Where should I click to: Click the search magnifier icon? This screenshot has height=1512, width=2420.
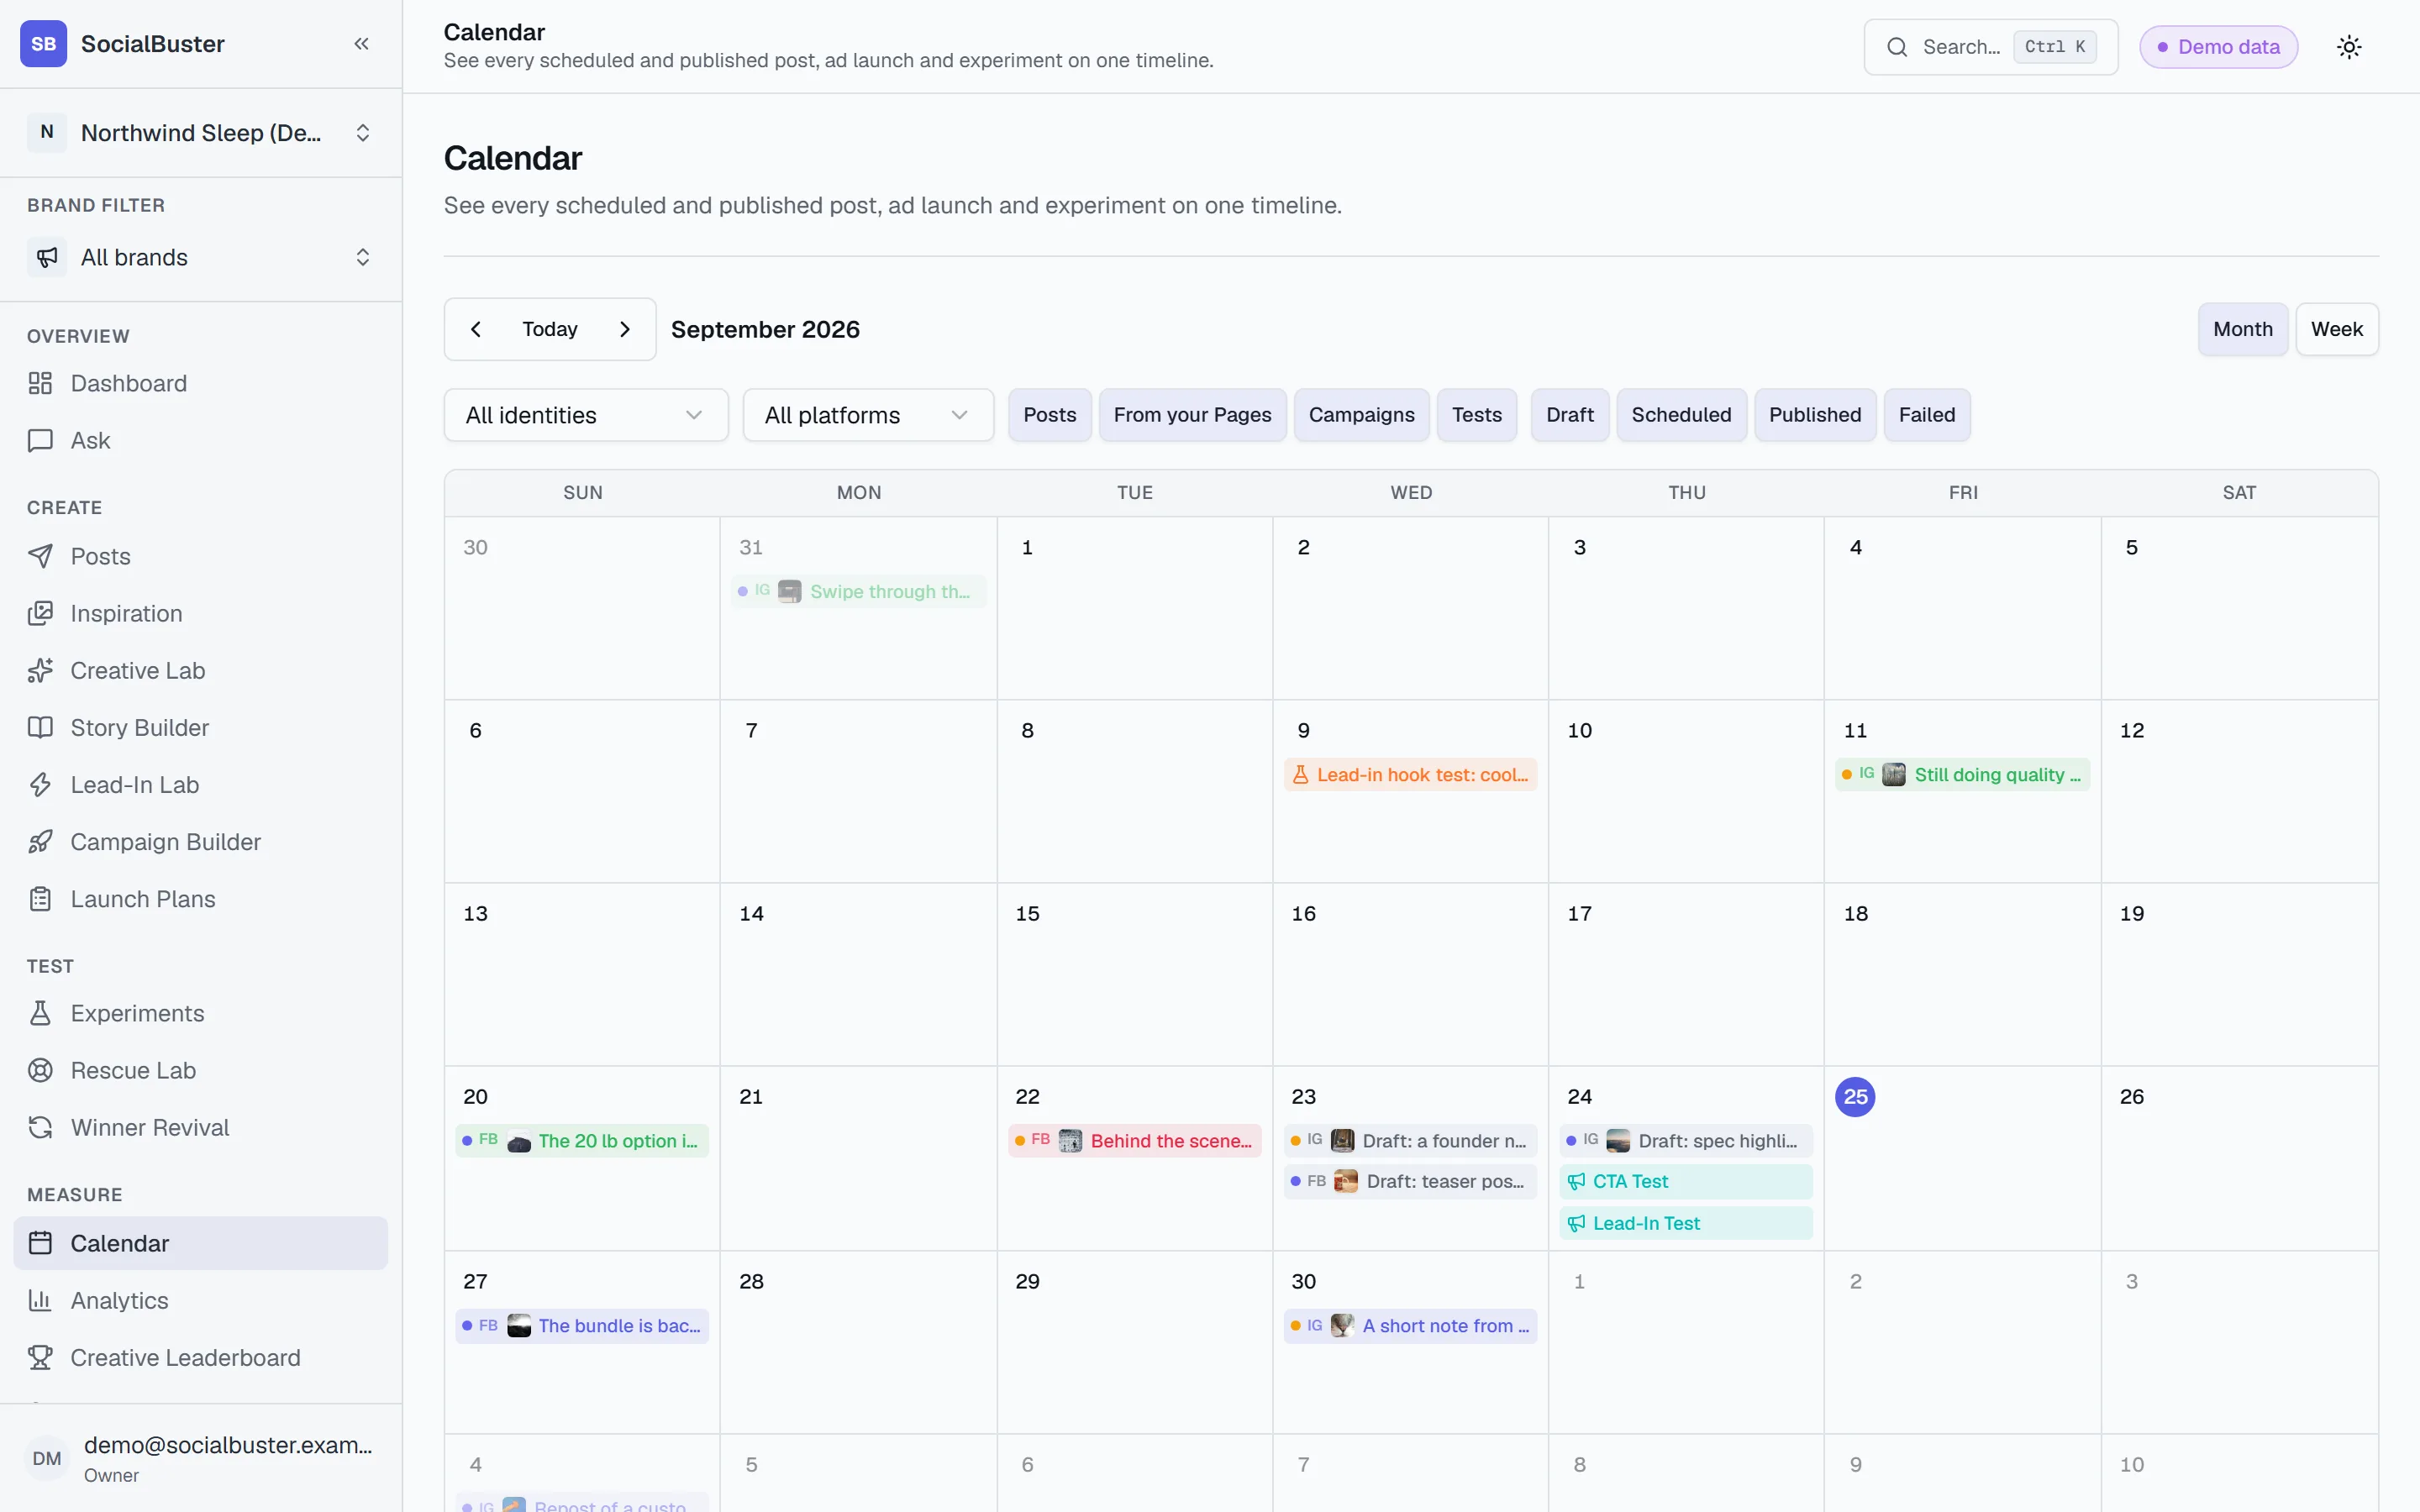coord(1897,47)
